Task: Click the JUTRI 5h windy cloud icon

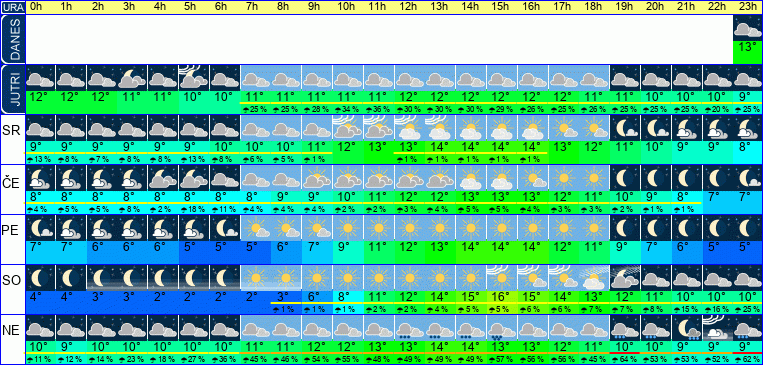Action: coord(194,78)
